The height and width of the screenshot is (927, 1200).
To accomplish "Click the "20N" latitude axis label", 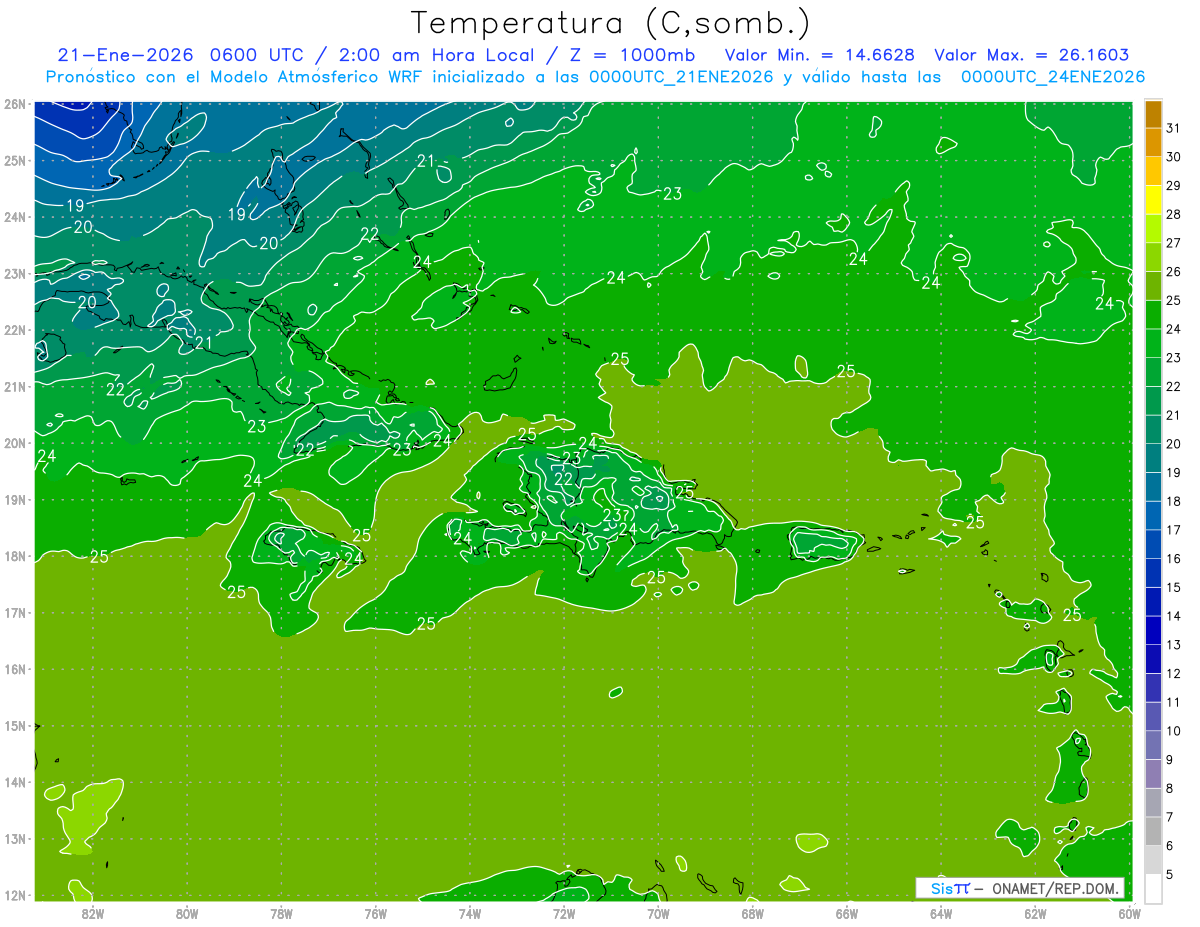I will coord(14,443).
